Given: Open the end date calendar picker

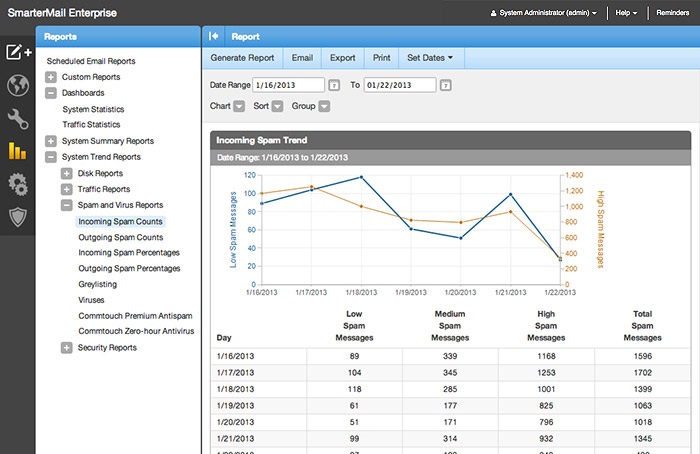Looking at the screenshot, I should click(x=445, y=85).
